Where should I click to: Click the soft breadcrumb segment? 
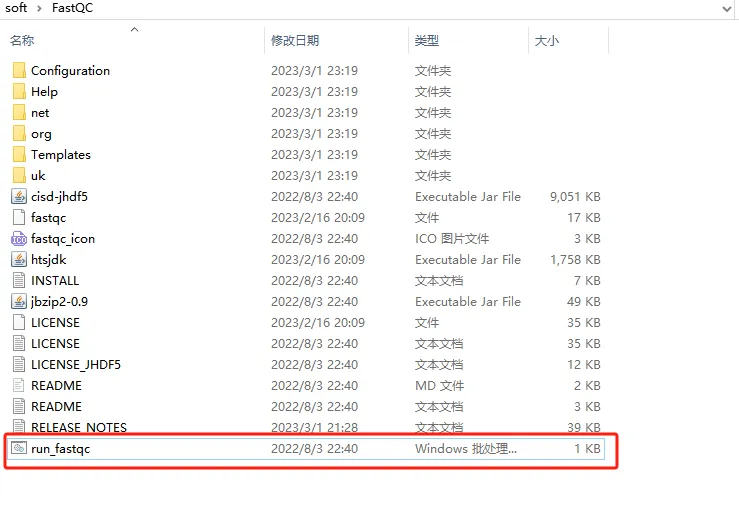[x=15, y=8]
